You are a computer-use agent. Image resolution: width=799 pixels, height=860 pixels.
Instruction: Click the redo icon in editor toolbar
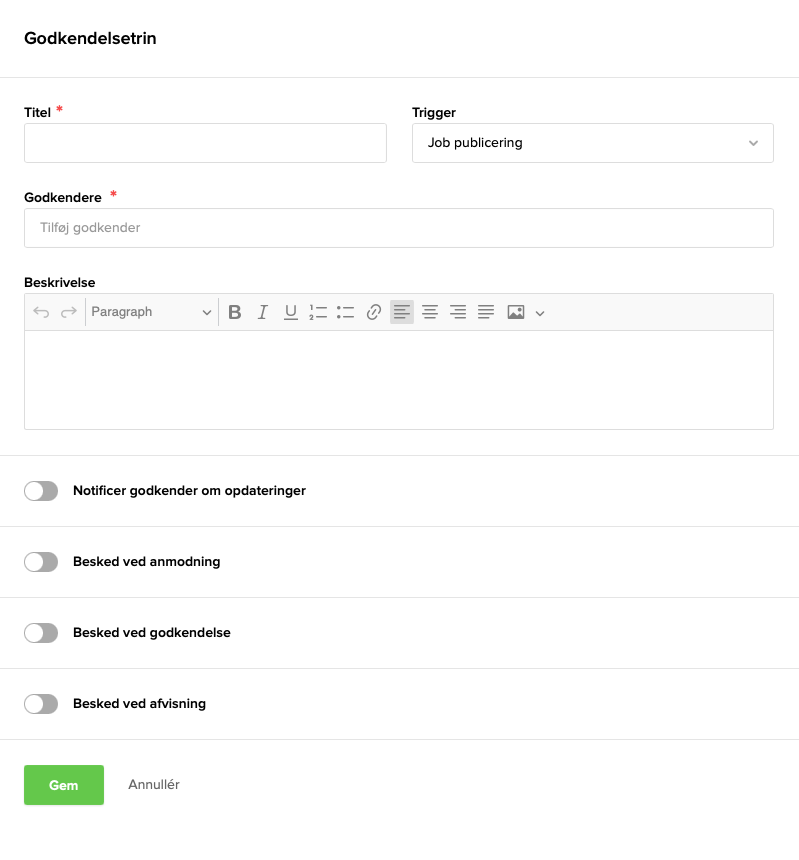pos(69,312)
